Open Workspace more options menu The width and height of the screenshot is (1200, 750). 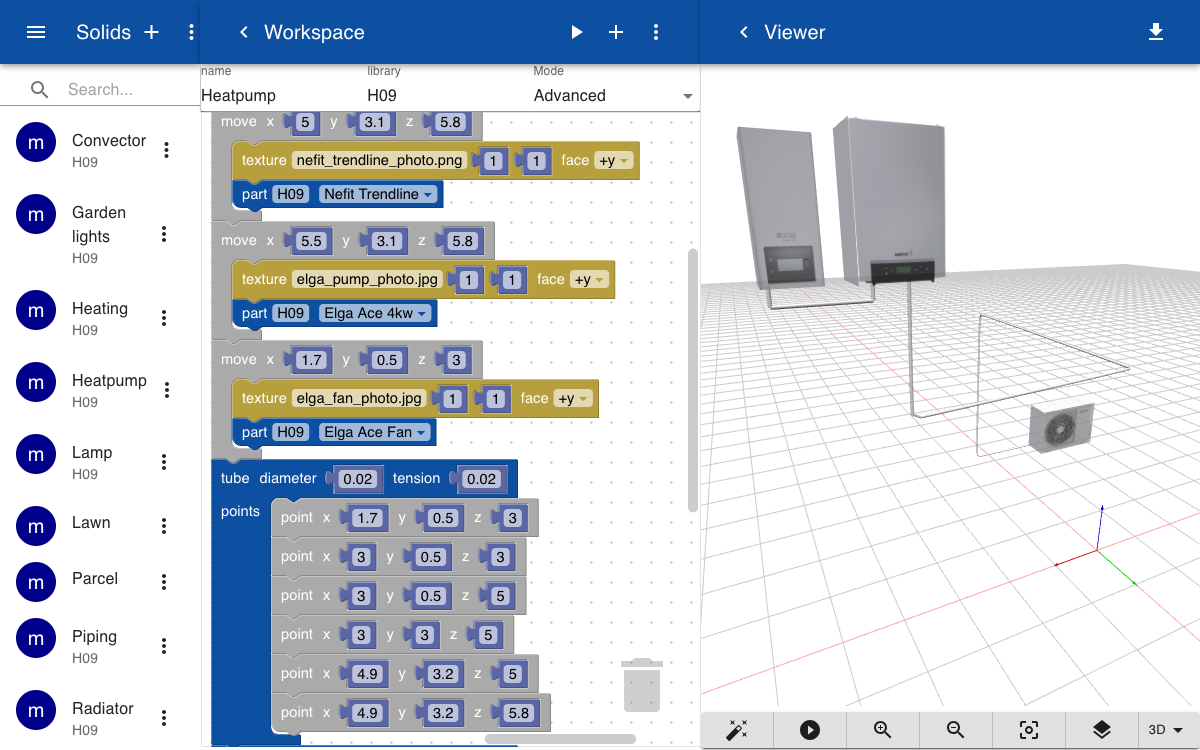click(x=656, y=32)
